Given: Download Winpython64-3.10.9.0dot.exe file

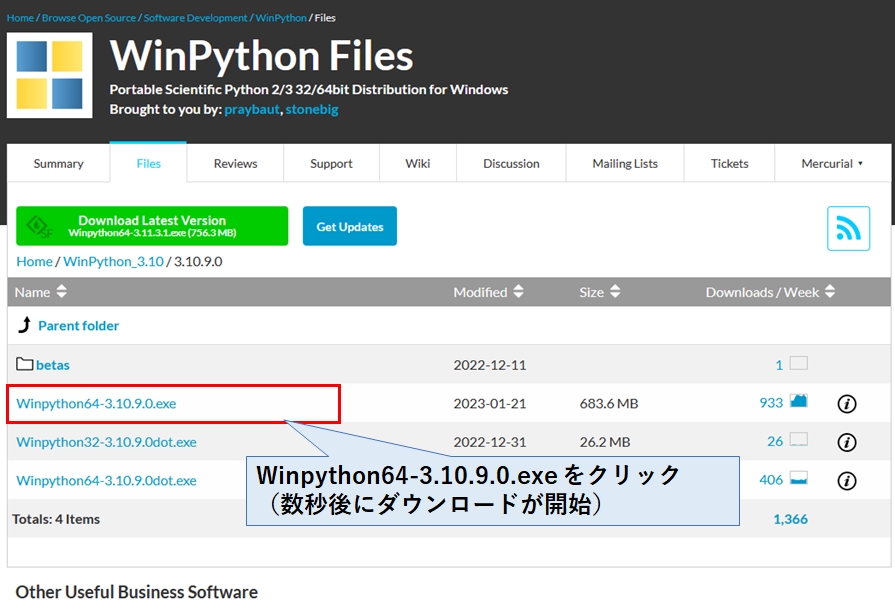Looking at the screenshot, I should [106, 480].
